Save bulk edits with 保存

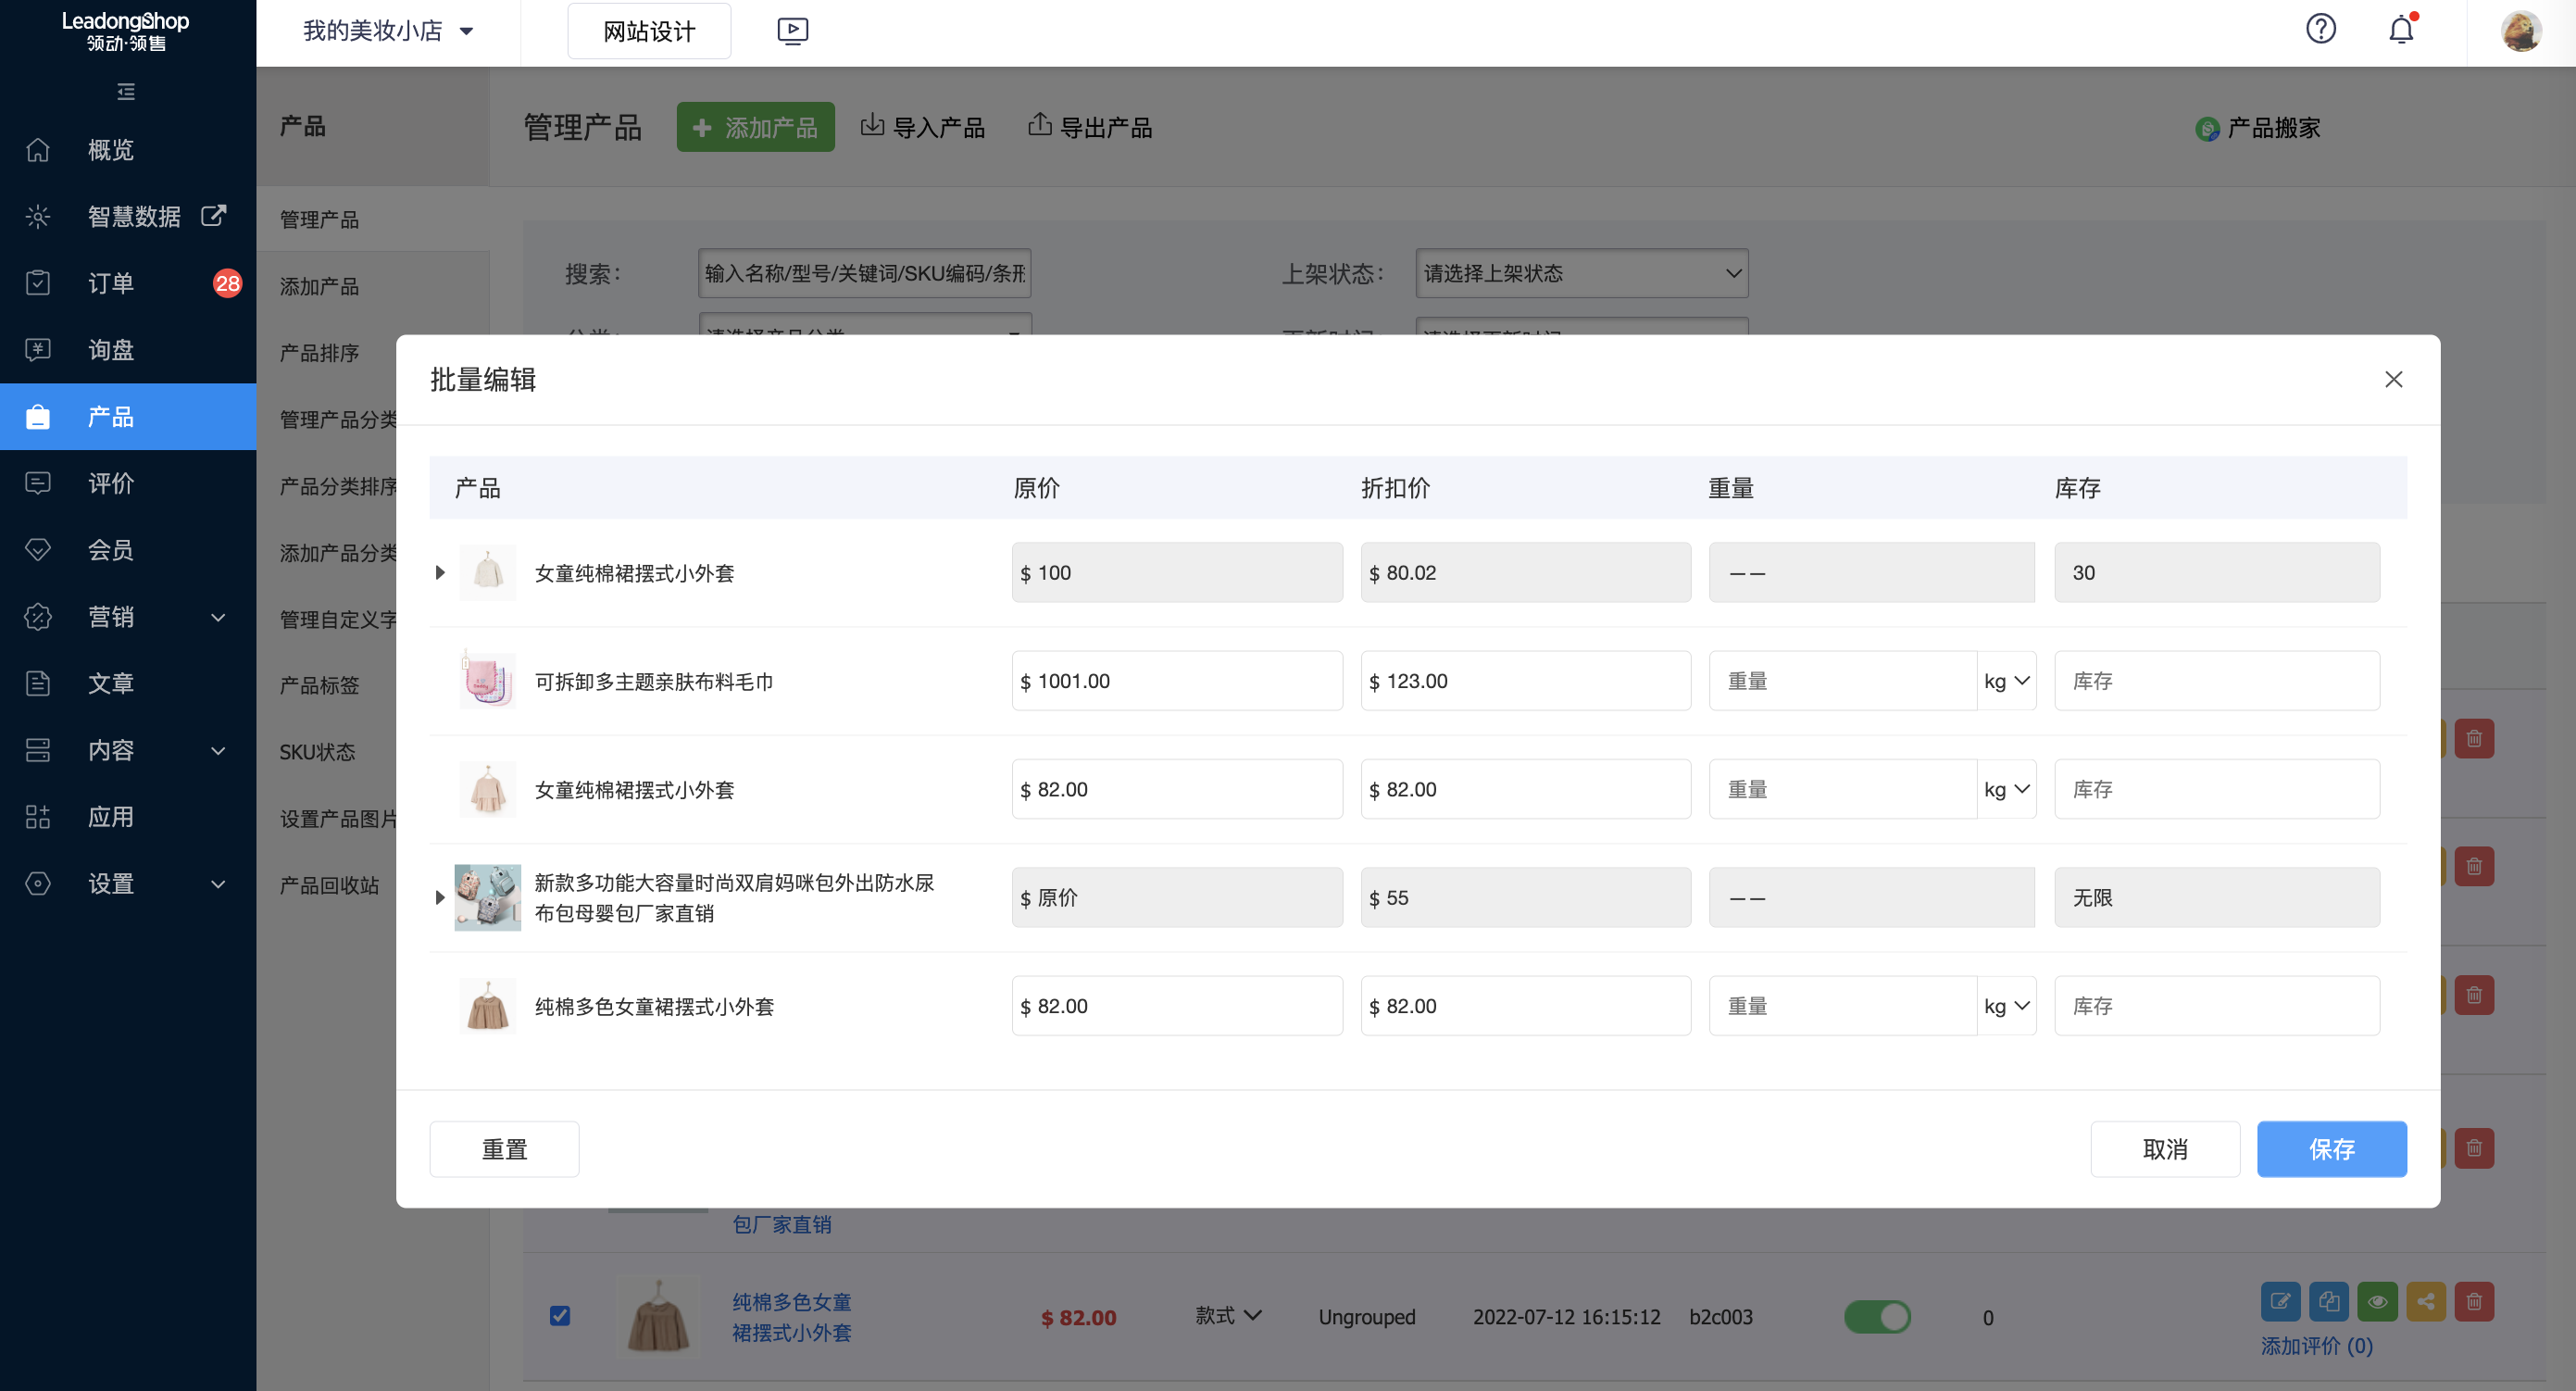point(2332,1148)
